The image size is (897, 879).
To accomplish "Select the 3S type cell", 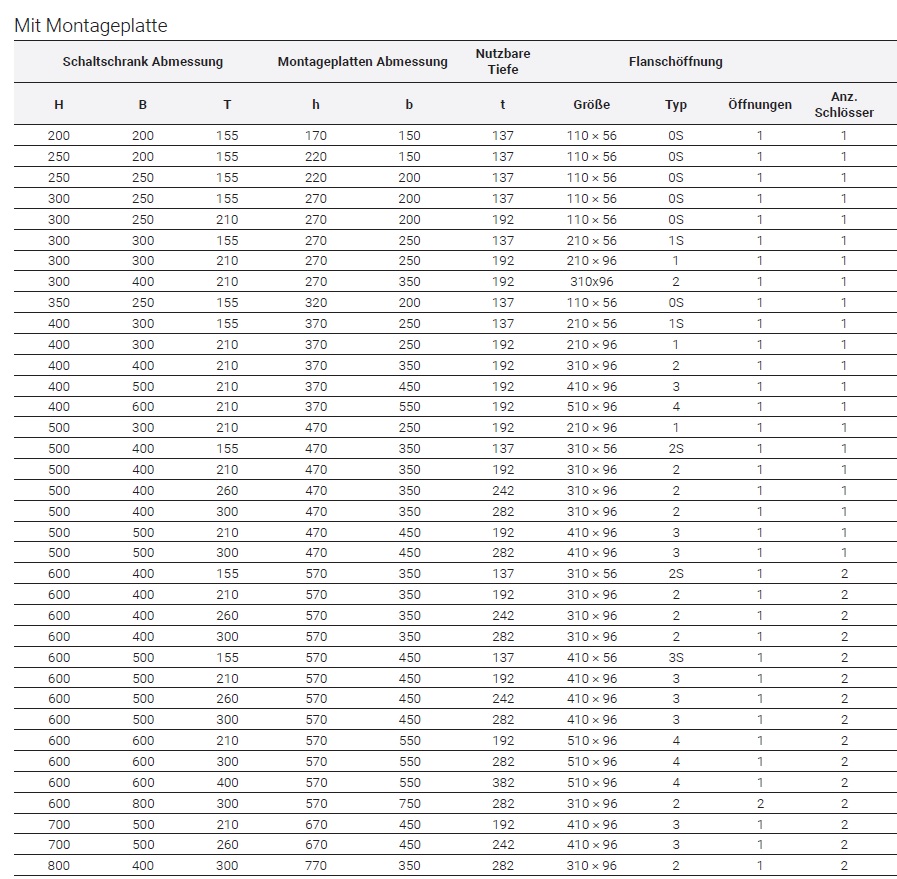I will 676,658.
